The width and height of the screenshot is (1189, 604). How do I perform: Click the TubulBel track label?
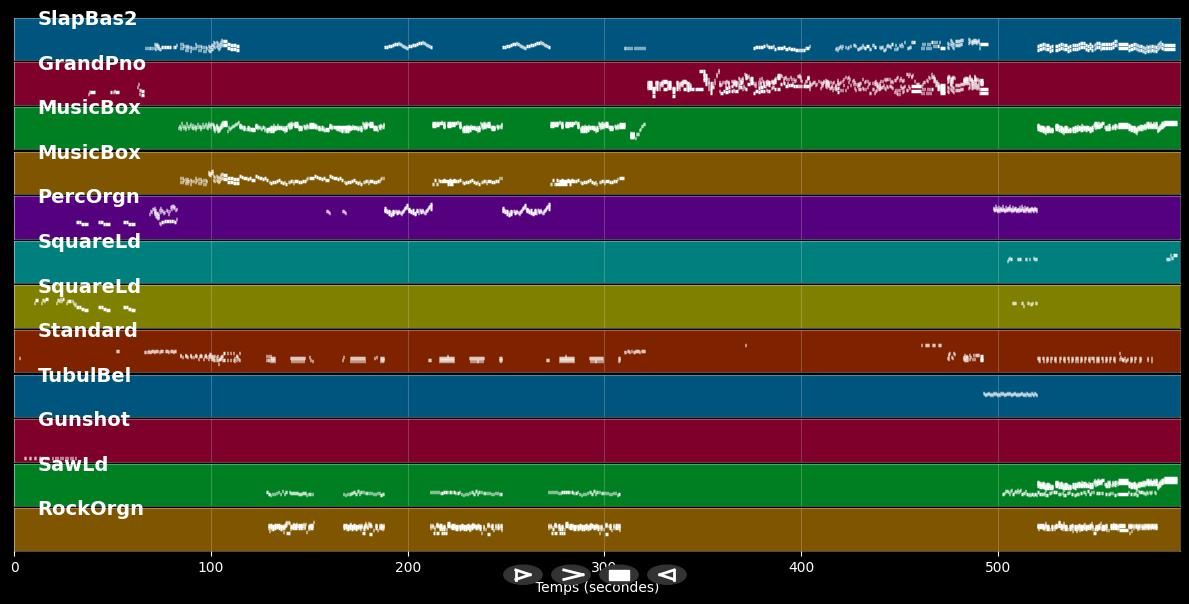[84, 376]
